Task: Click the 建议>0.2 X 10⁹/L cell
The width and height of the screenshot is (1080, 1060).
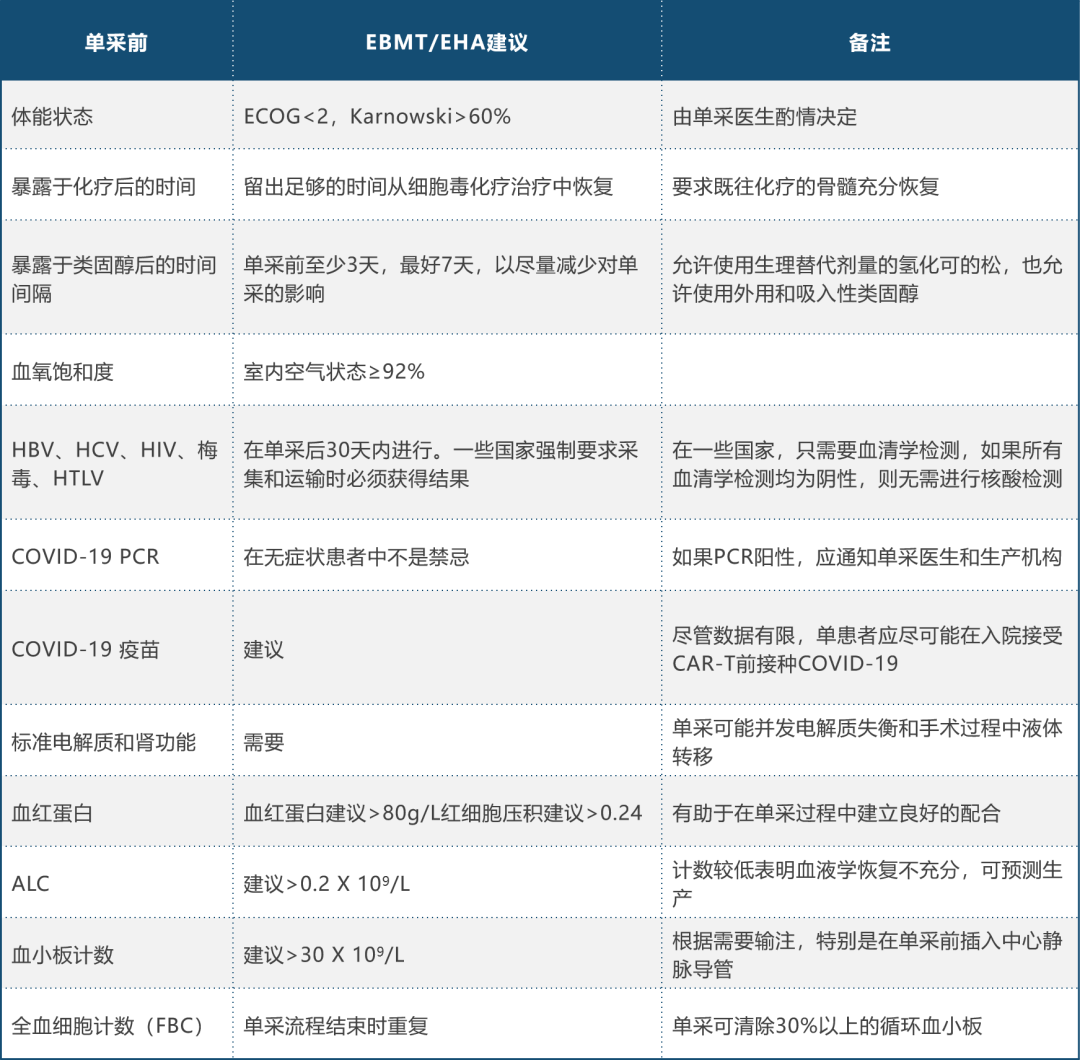Action: pos(326,884)
